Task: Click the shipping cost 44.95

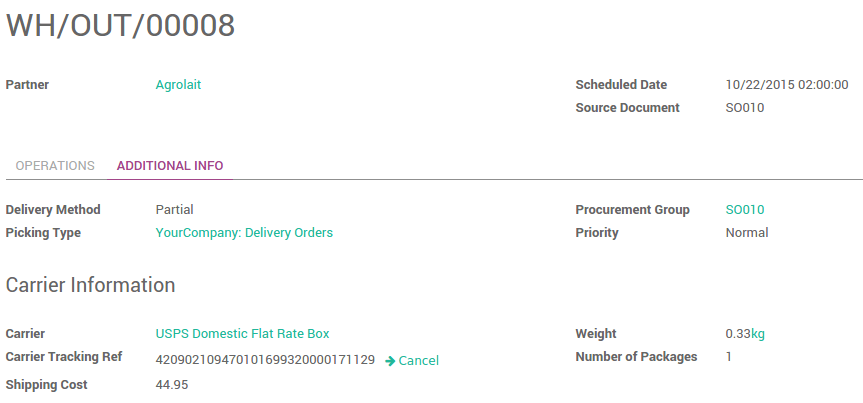Action: coord(172,385)
